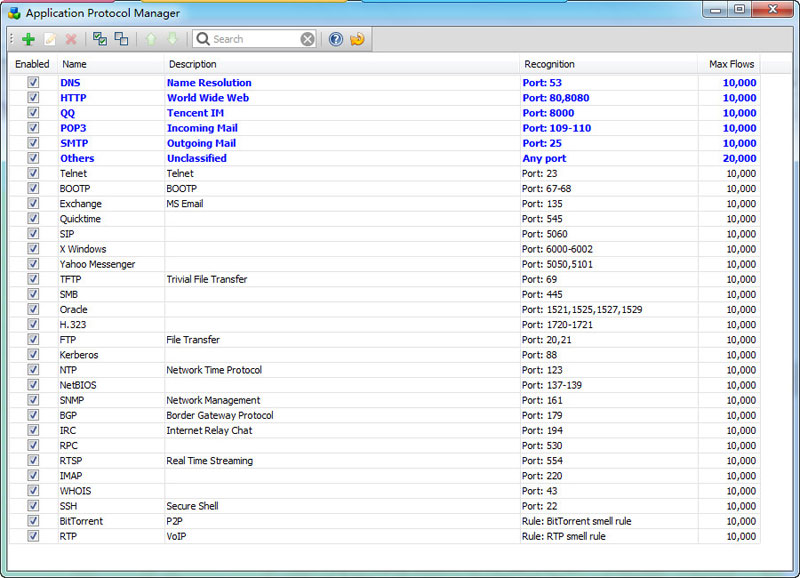Open Help with the question mark icon
The image size is (800, 578).
tap(336, 39)
